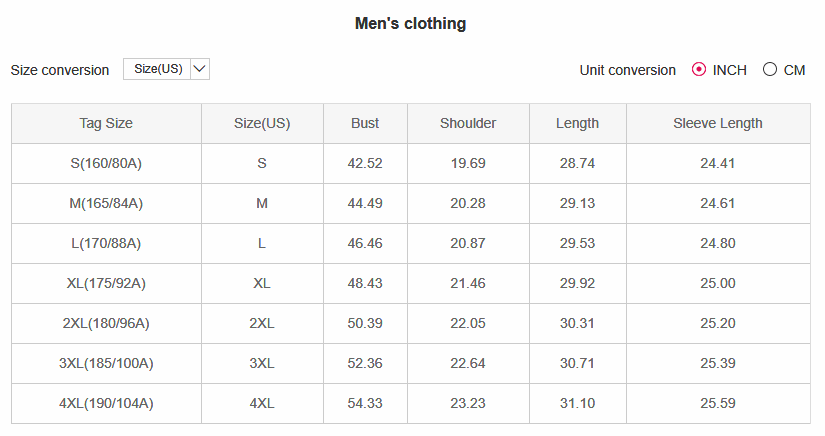Click the Tag Size column header
Image resolution: width=825 pixels, height=436 pixels.
coord(106,123)
